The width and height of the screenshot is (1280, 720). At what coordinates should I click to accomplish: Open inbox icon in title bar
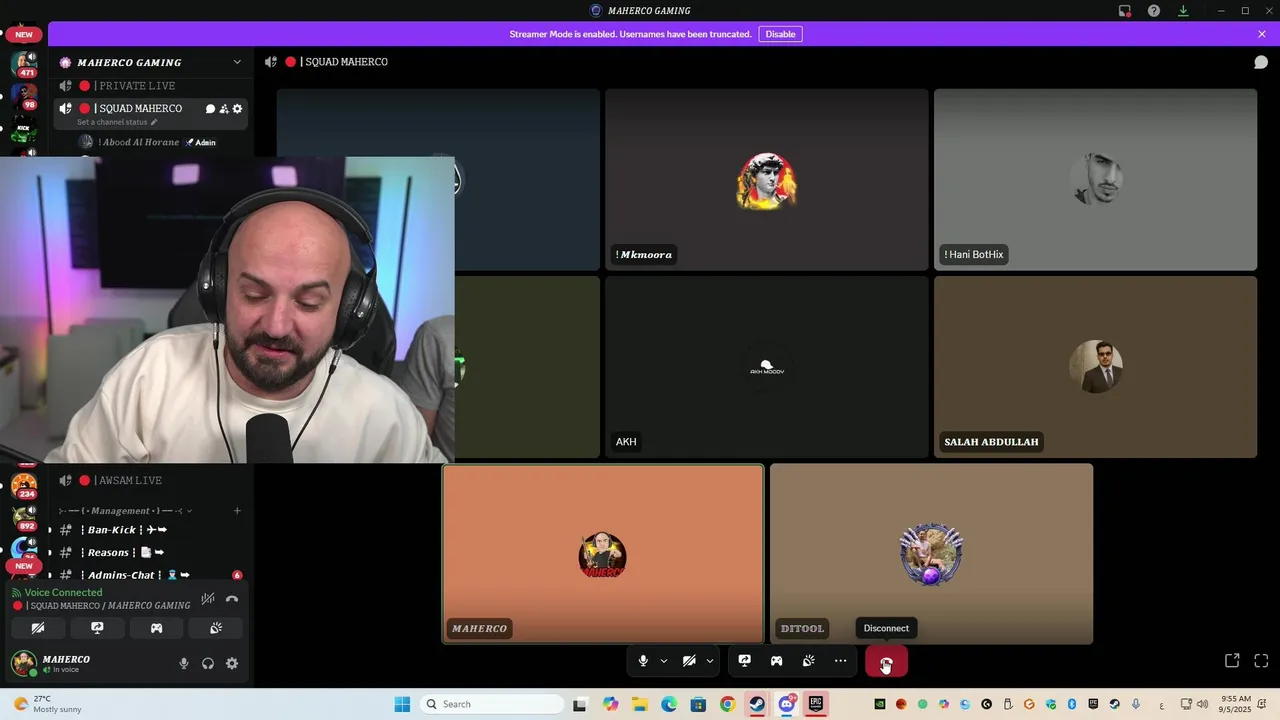pos(1125,11)
